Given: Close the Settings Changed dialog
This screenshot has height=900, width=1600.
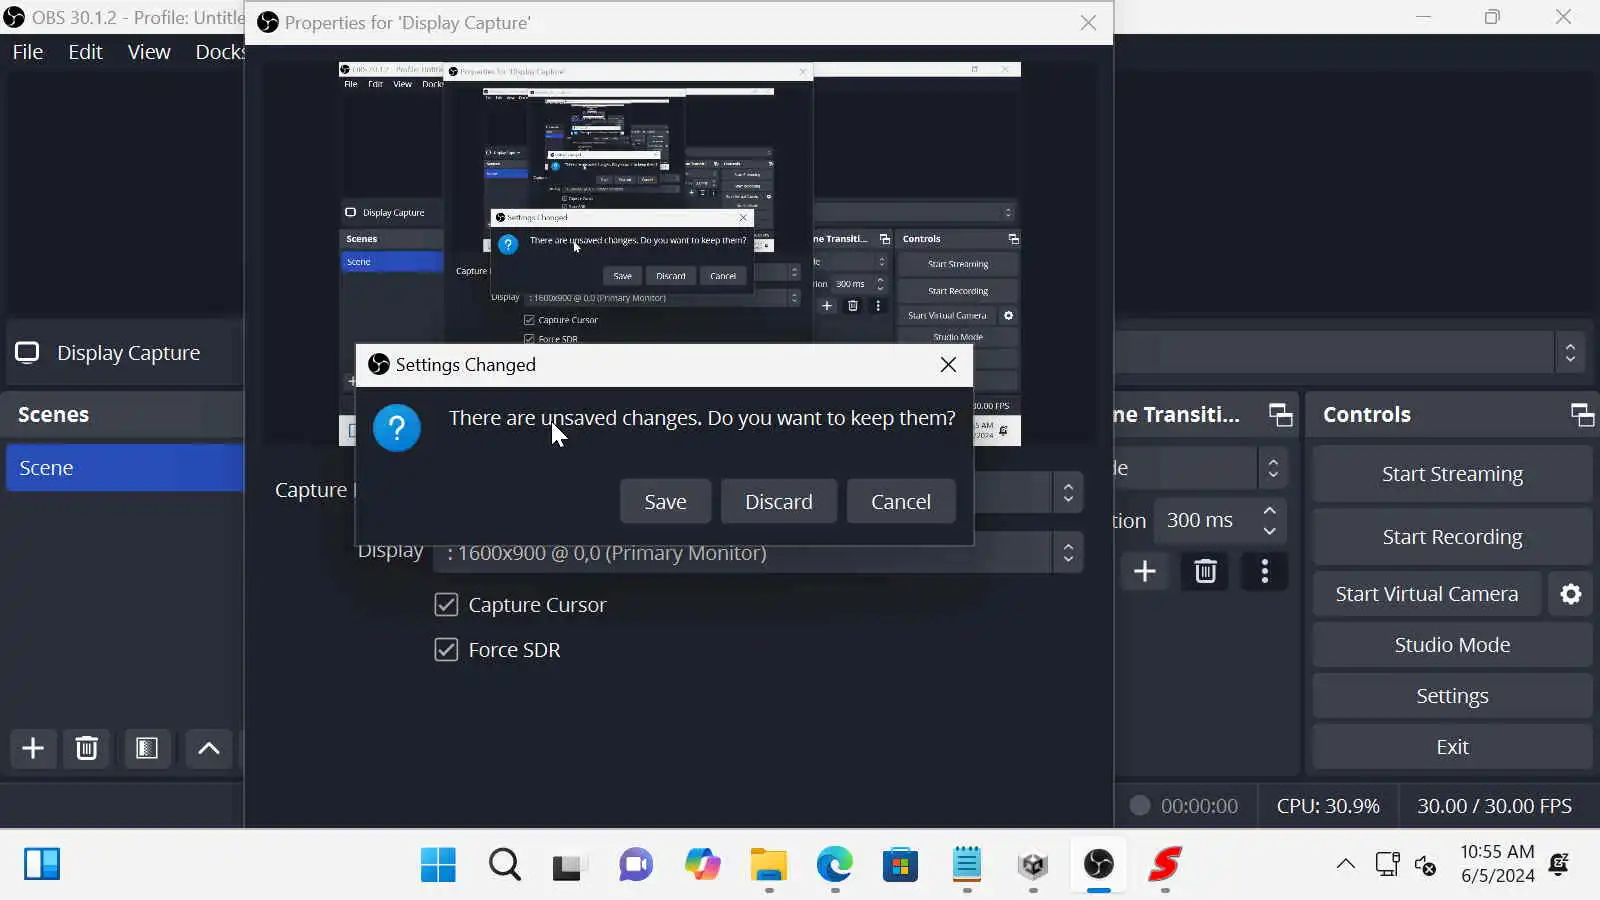Looking at the screenshot, I should pyautogui.click(x=948, y=365).
